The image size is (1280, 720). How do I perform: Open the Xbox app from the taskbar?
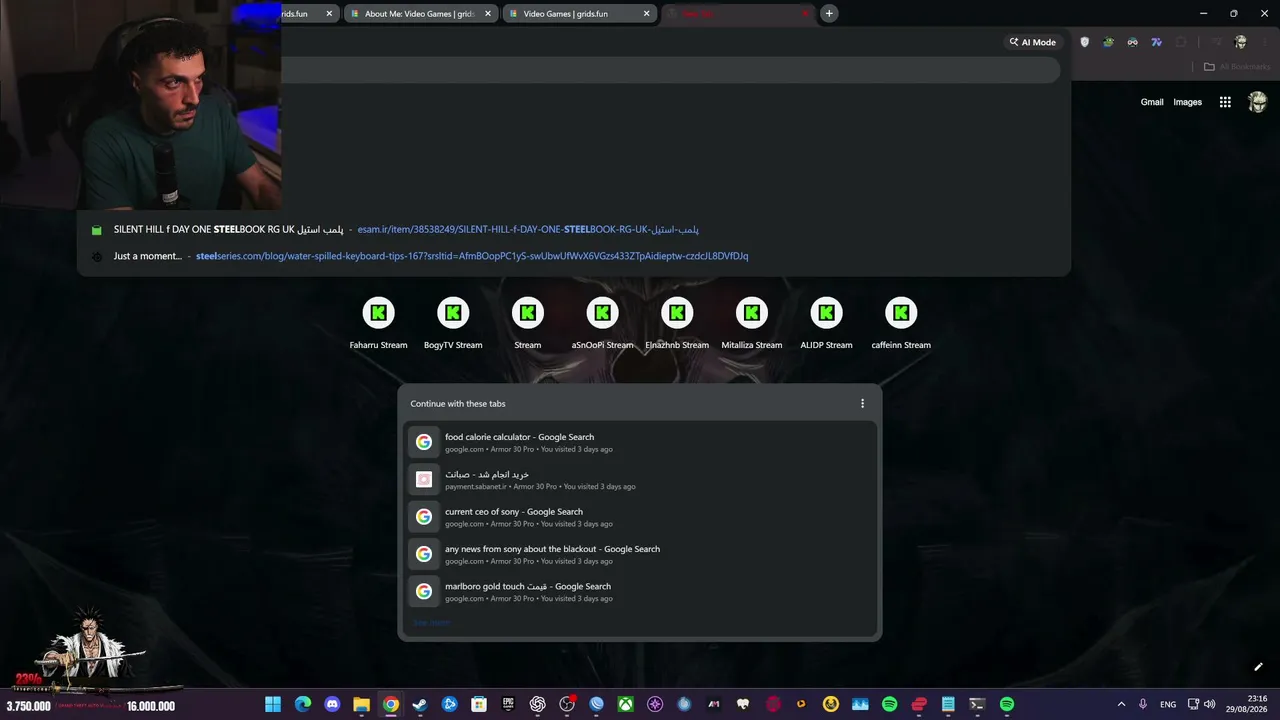click(625, 704)
